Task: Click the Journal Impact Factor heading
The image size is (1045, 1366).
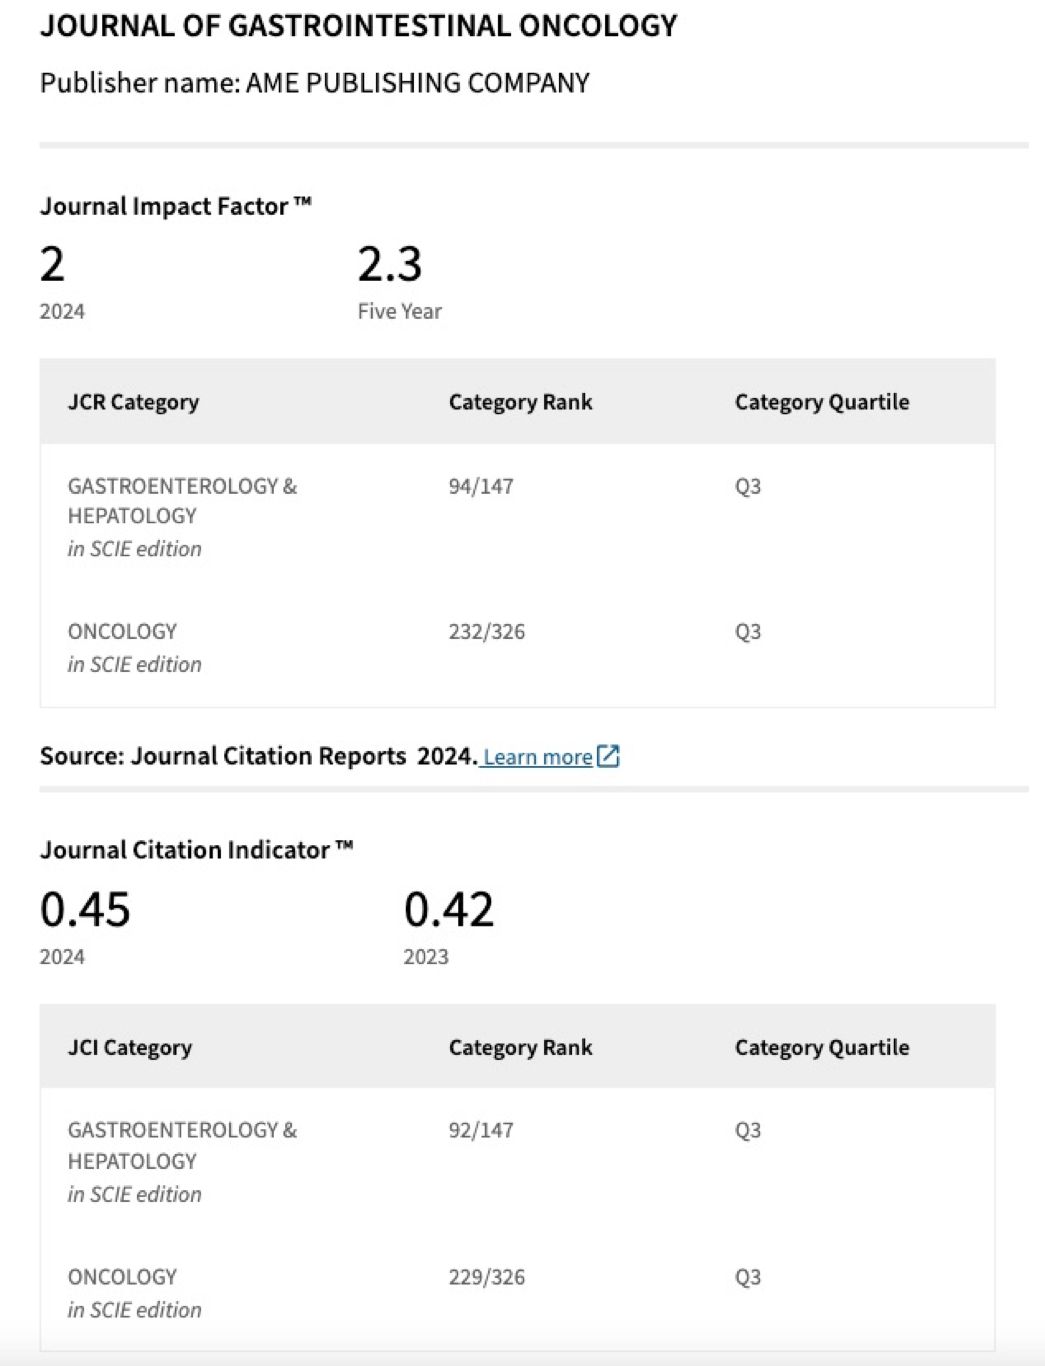Action: click(x=175, y=206)
